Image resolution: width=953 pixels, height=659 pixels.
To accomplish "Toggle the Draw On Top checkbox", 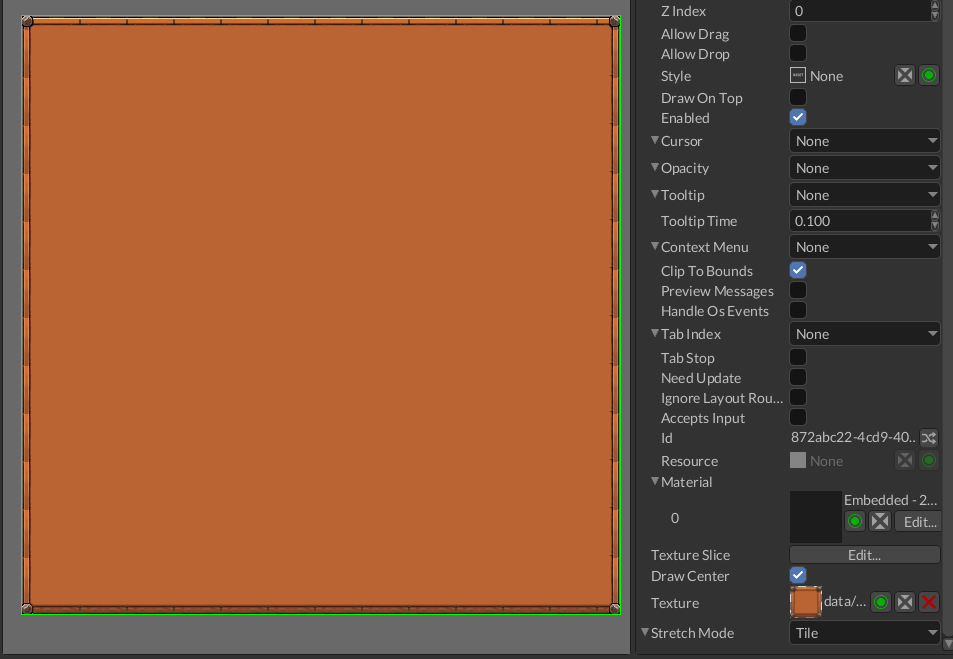I will 798,98.
